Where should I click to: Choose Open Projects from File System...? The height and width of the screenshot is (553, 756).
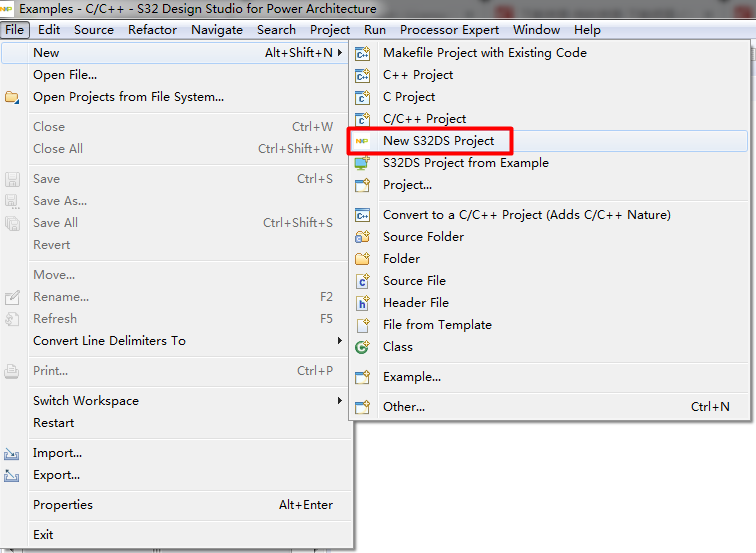pyautogui.click(x=175, y=97)
